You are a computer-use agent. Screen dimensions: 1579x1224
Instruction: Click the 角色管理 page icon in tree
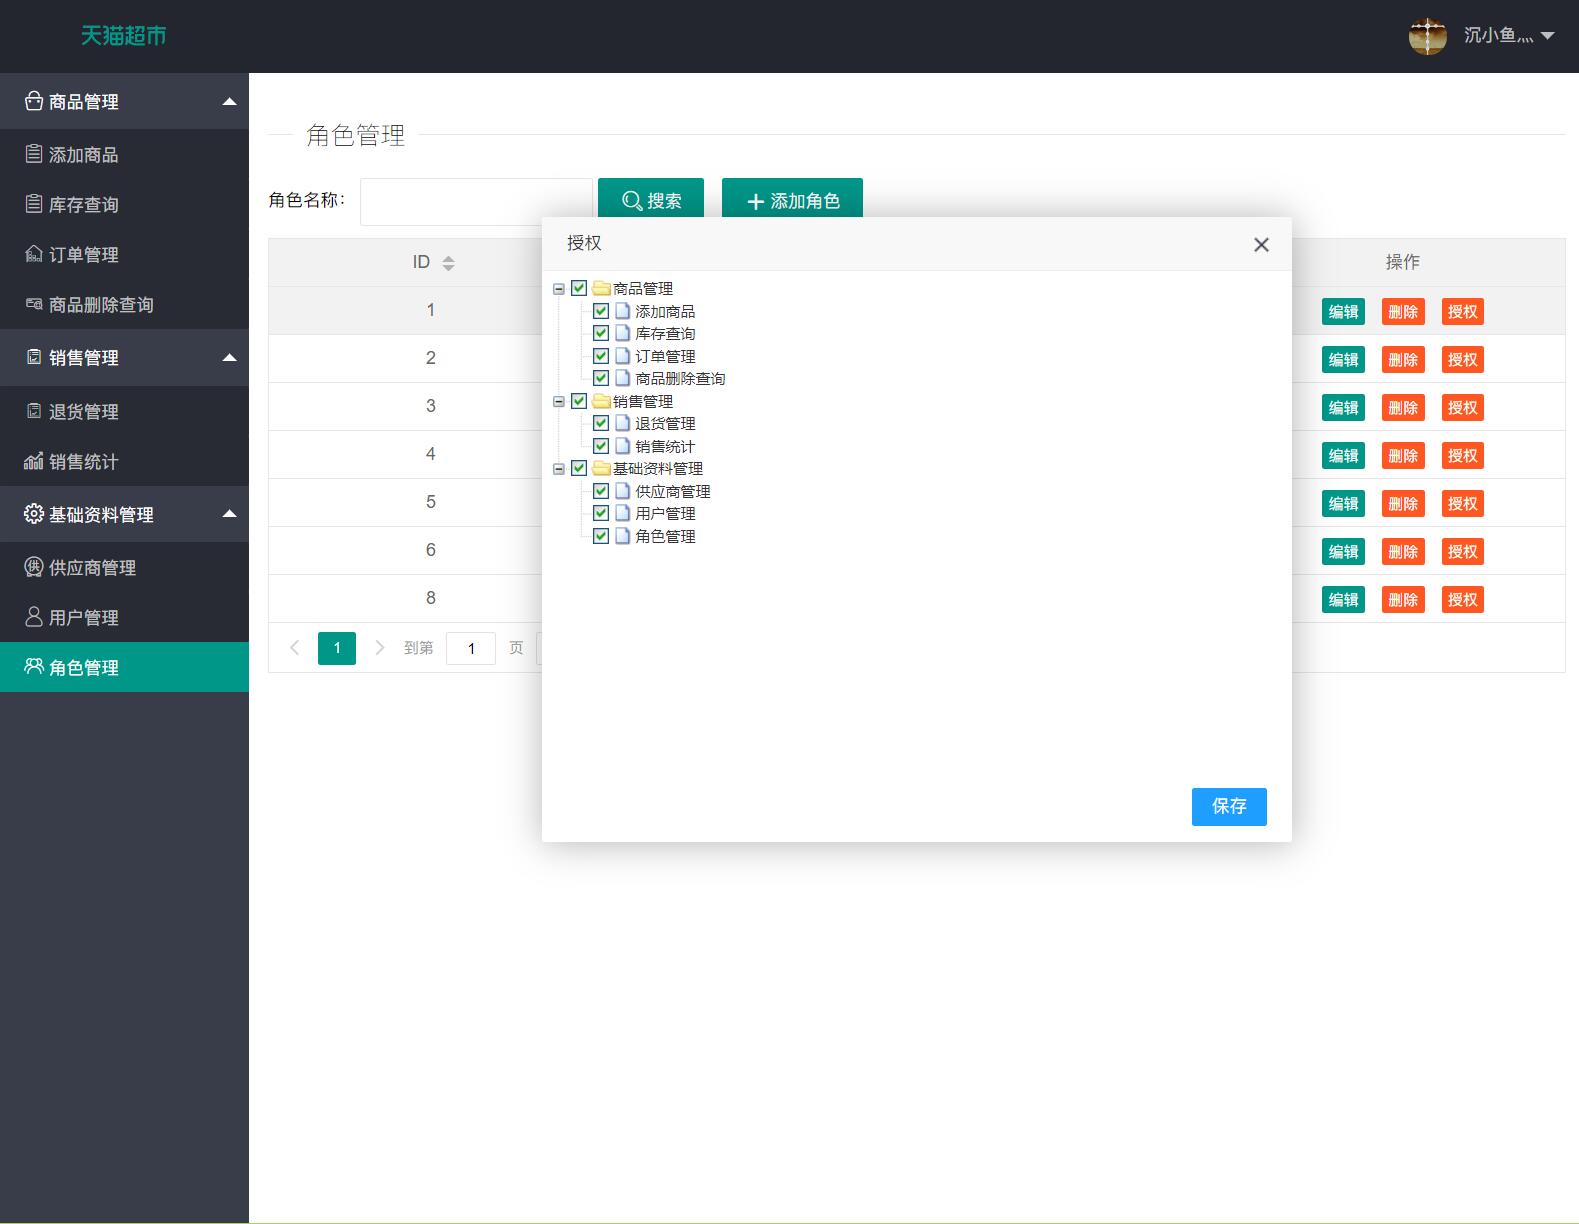pos(623,536)
